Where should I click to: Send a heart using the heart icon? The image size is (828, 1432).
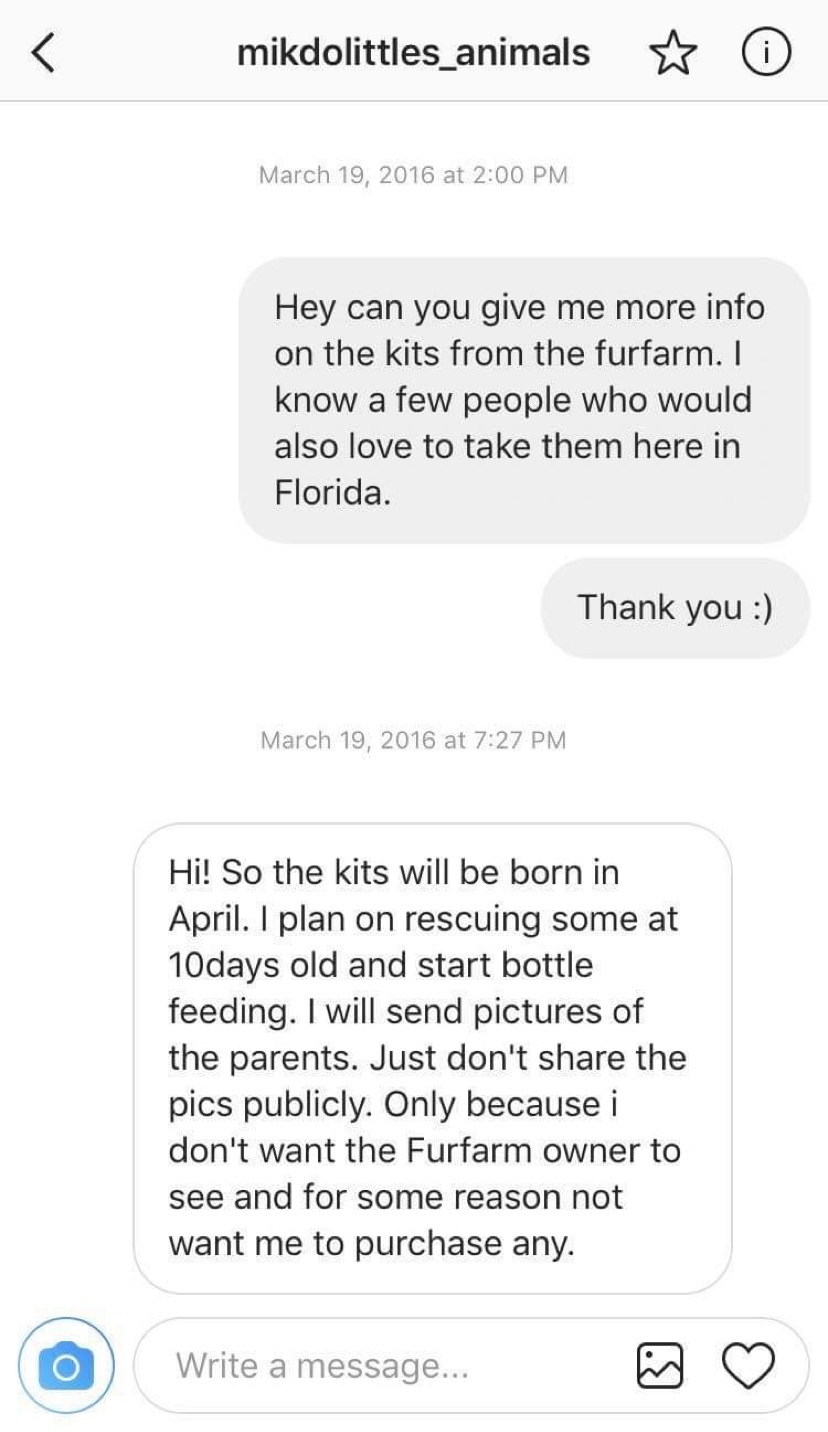(749, 1365)
